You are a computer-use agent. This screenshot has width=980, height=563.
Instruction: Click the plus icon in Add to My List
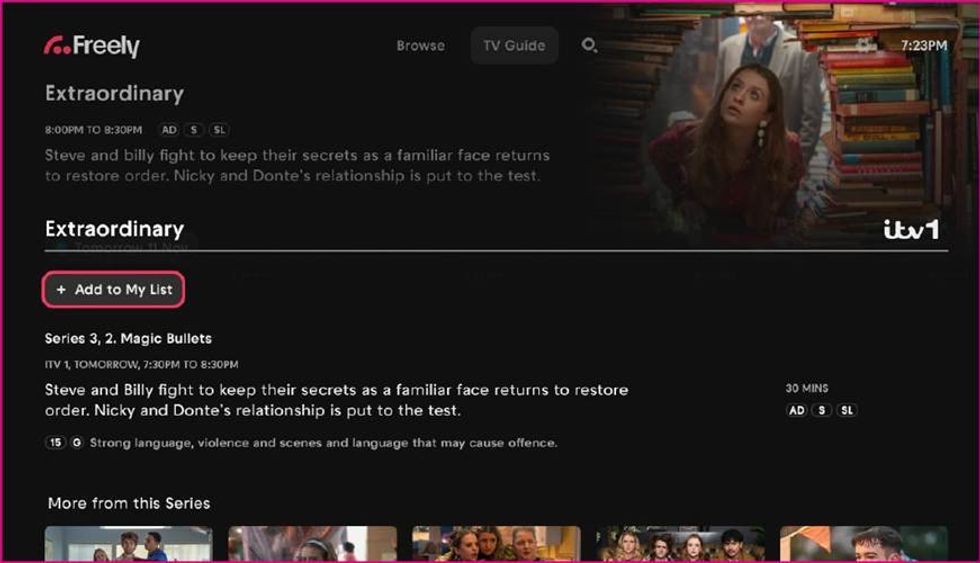pyautogui.click(x=61, y=289)
